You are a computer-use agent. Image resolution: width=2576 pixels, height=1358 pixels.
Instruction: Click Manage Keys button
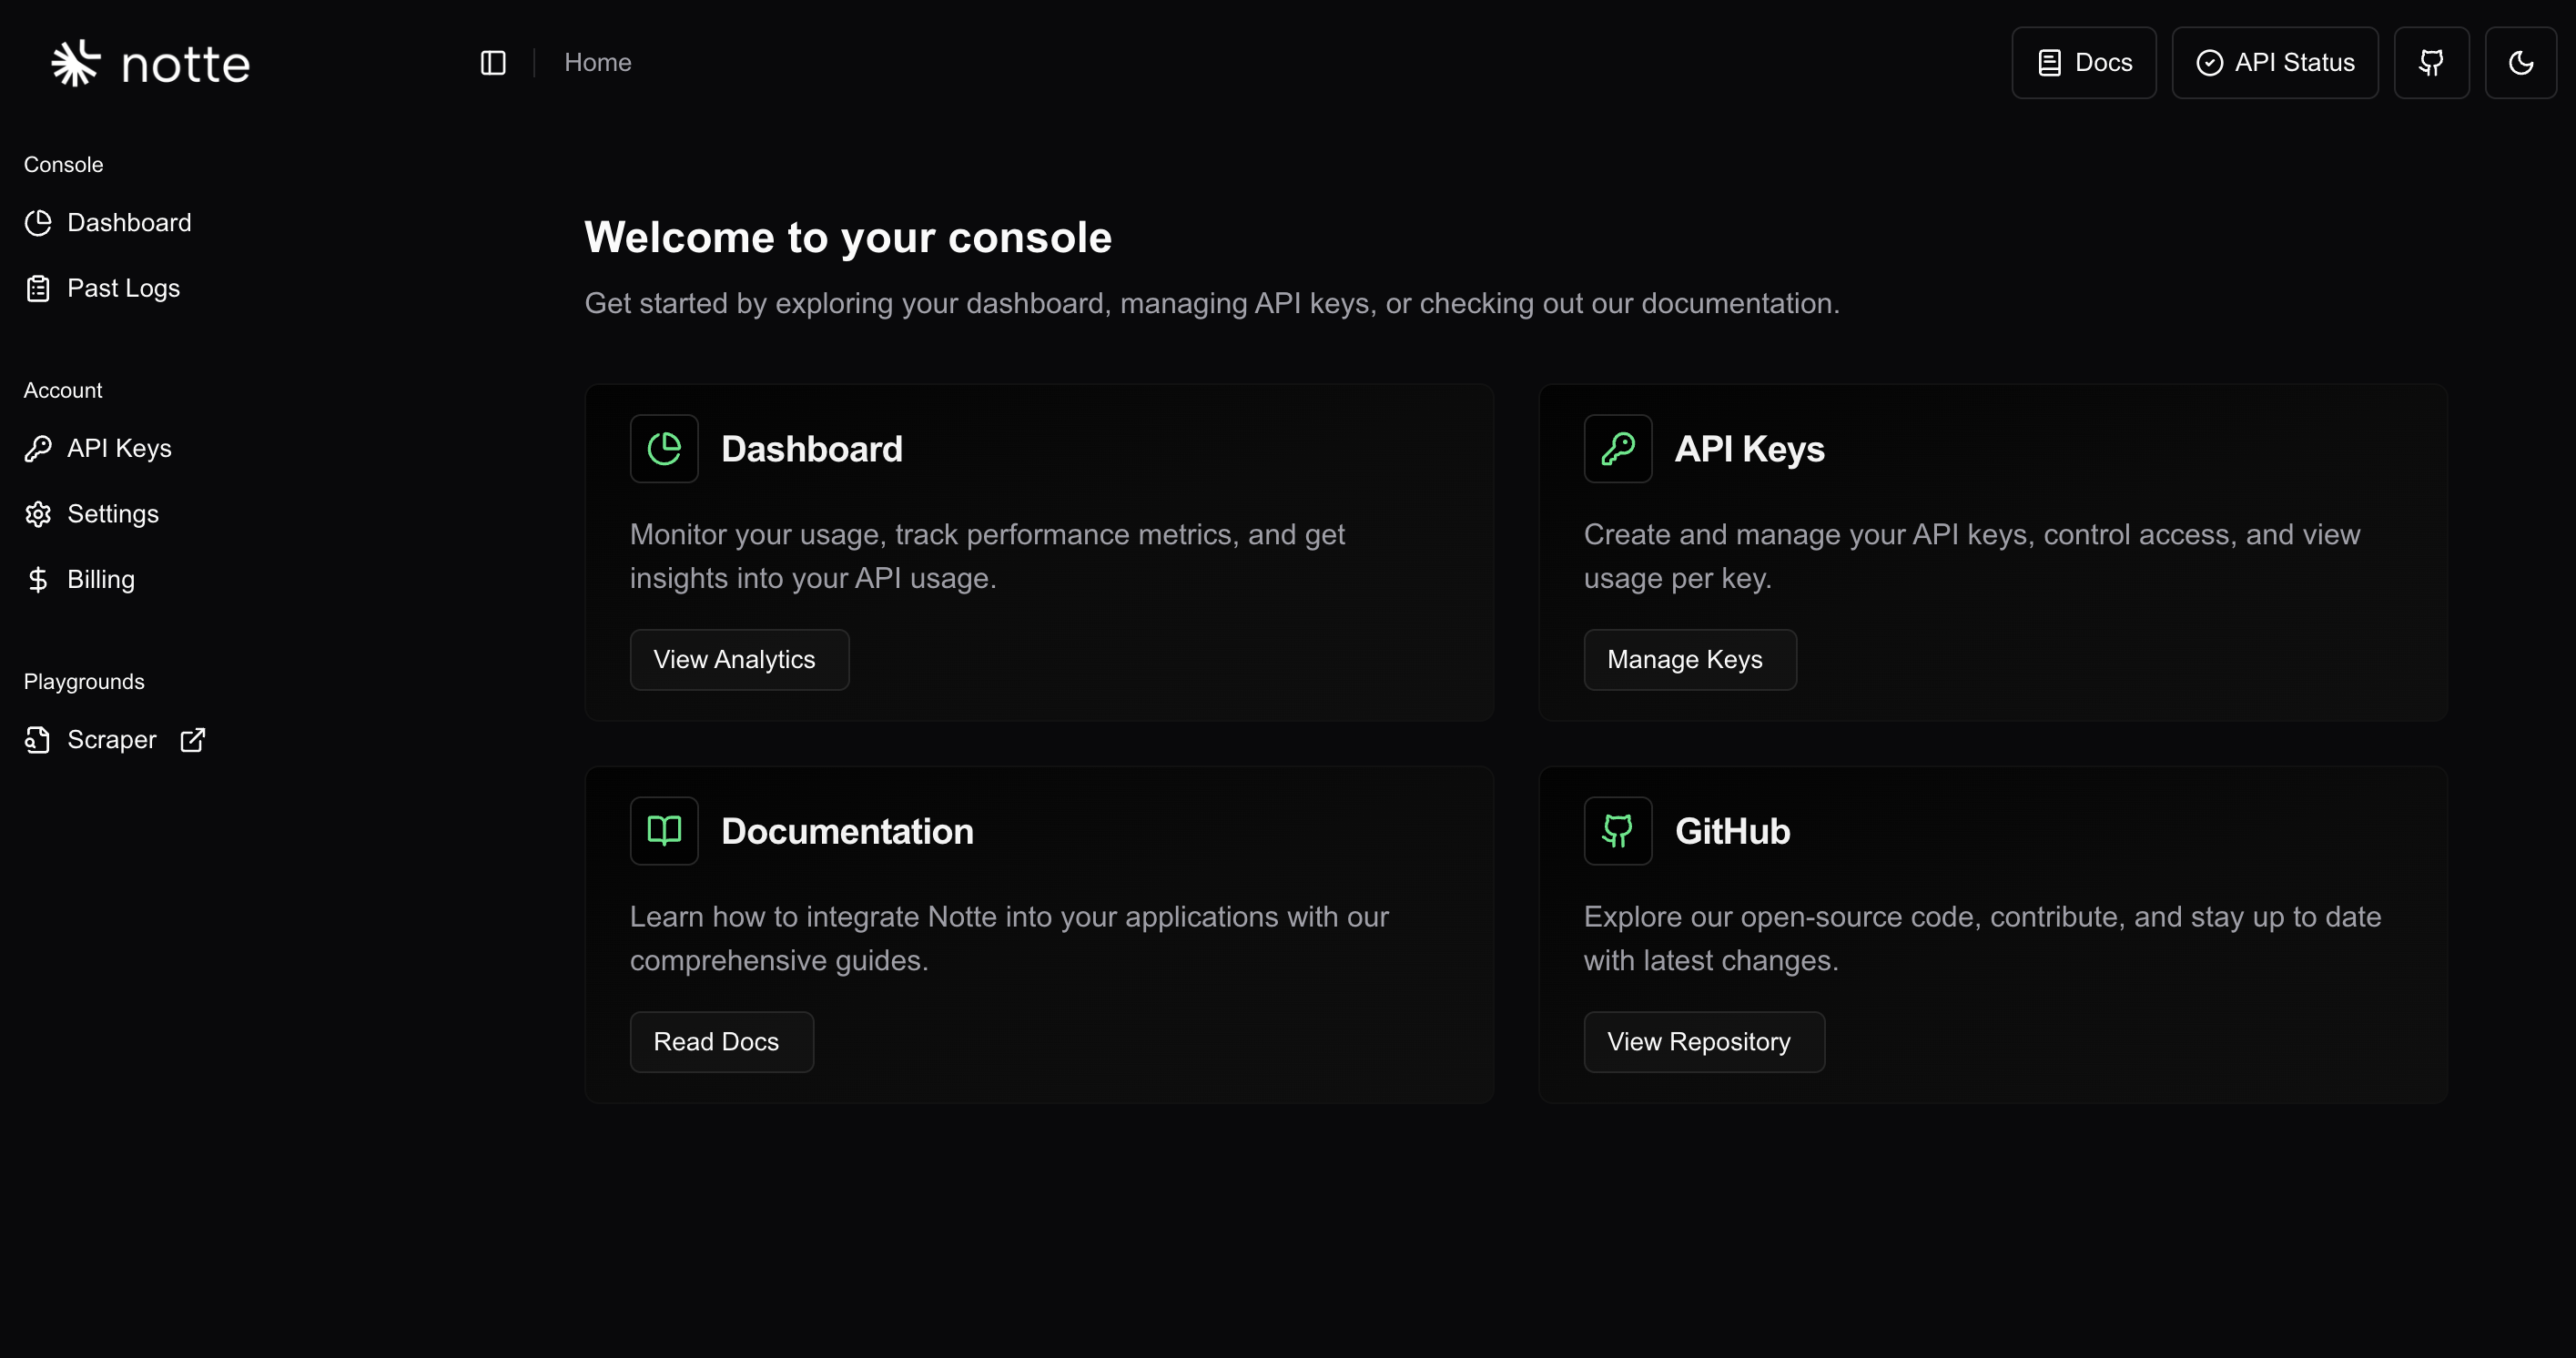tap(1690, 660)
